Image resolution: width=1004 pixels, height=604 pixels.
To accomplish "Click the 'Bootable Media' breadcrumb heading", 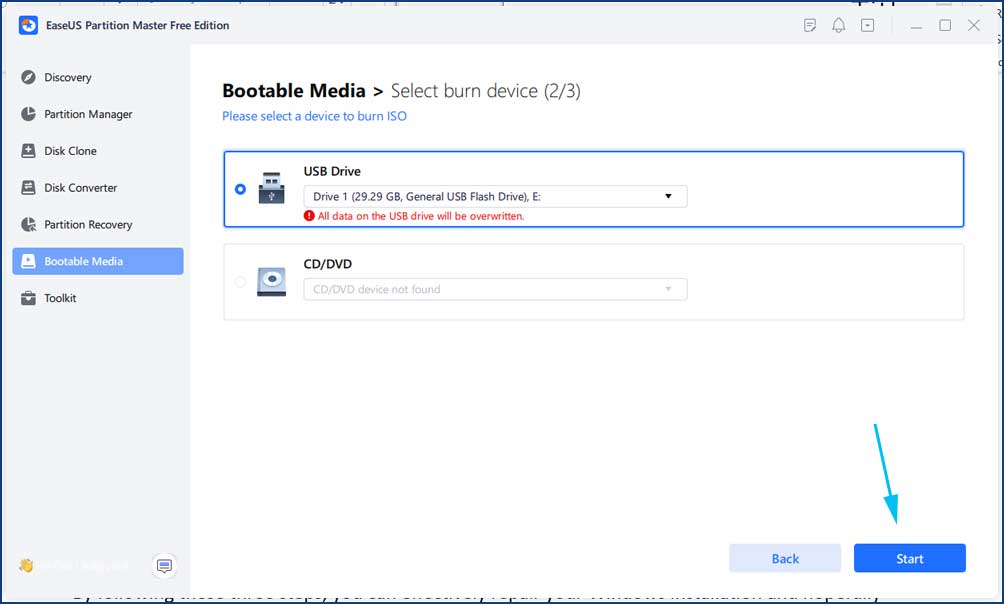I will coord(294,91).
